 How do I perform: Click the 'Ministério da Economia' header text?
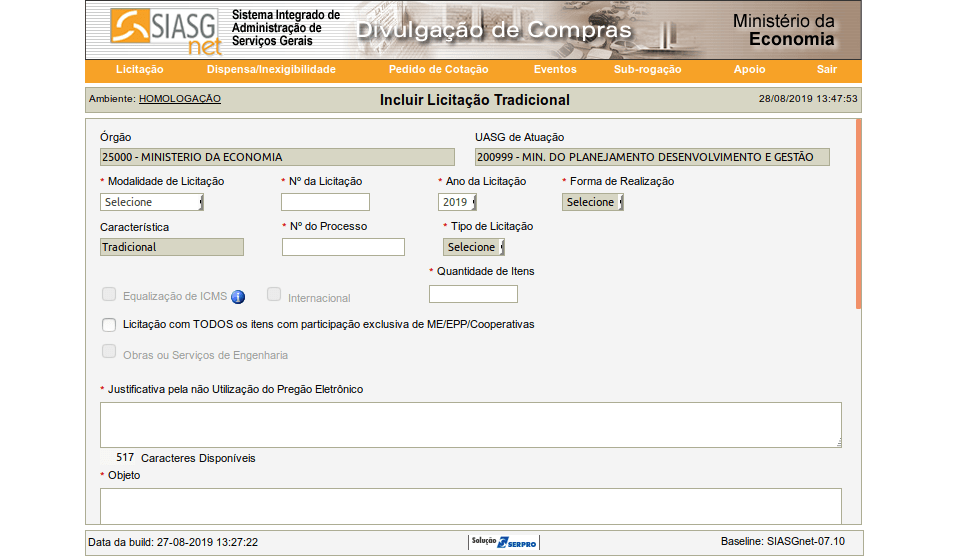(x=783, y=30)
